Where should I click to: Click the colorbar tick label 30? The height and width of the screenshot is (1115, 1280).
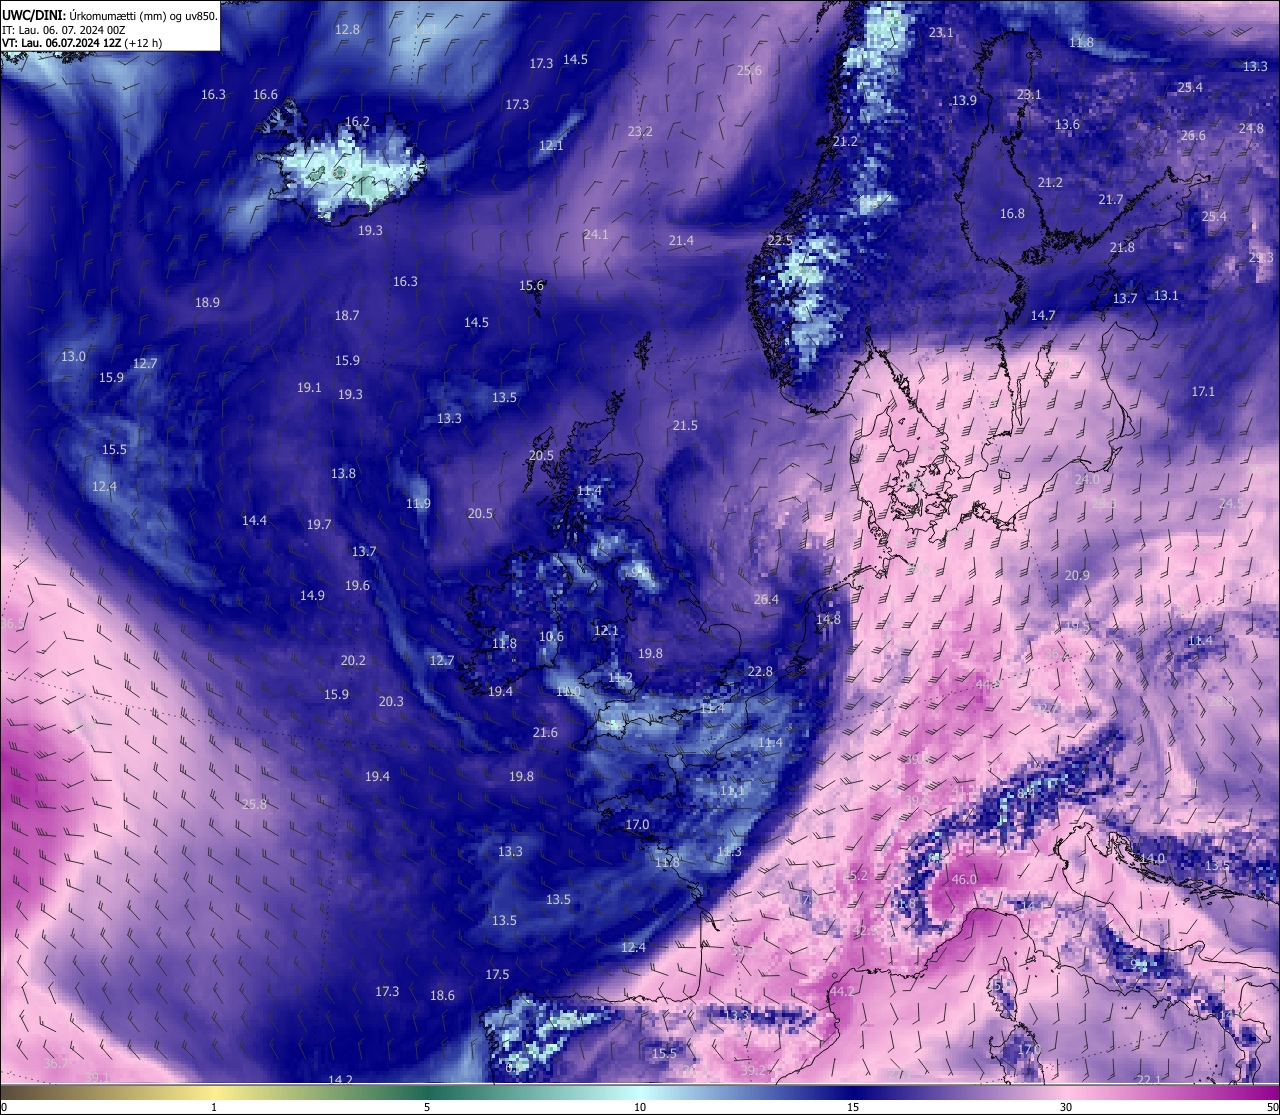(x=1066, y=1107)
